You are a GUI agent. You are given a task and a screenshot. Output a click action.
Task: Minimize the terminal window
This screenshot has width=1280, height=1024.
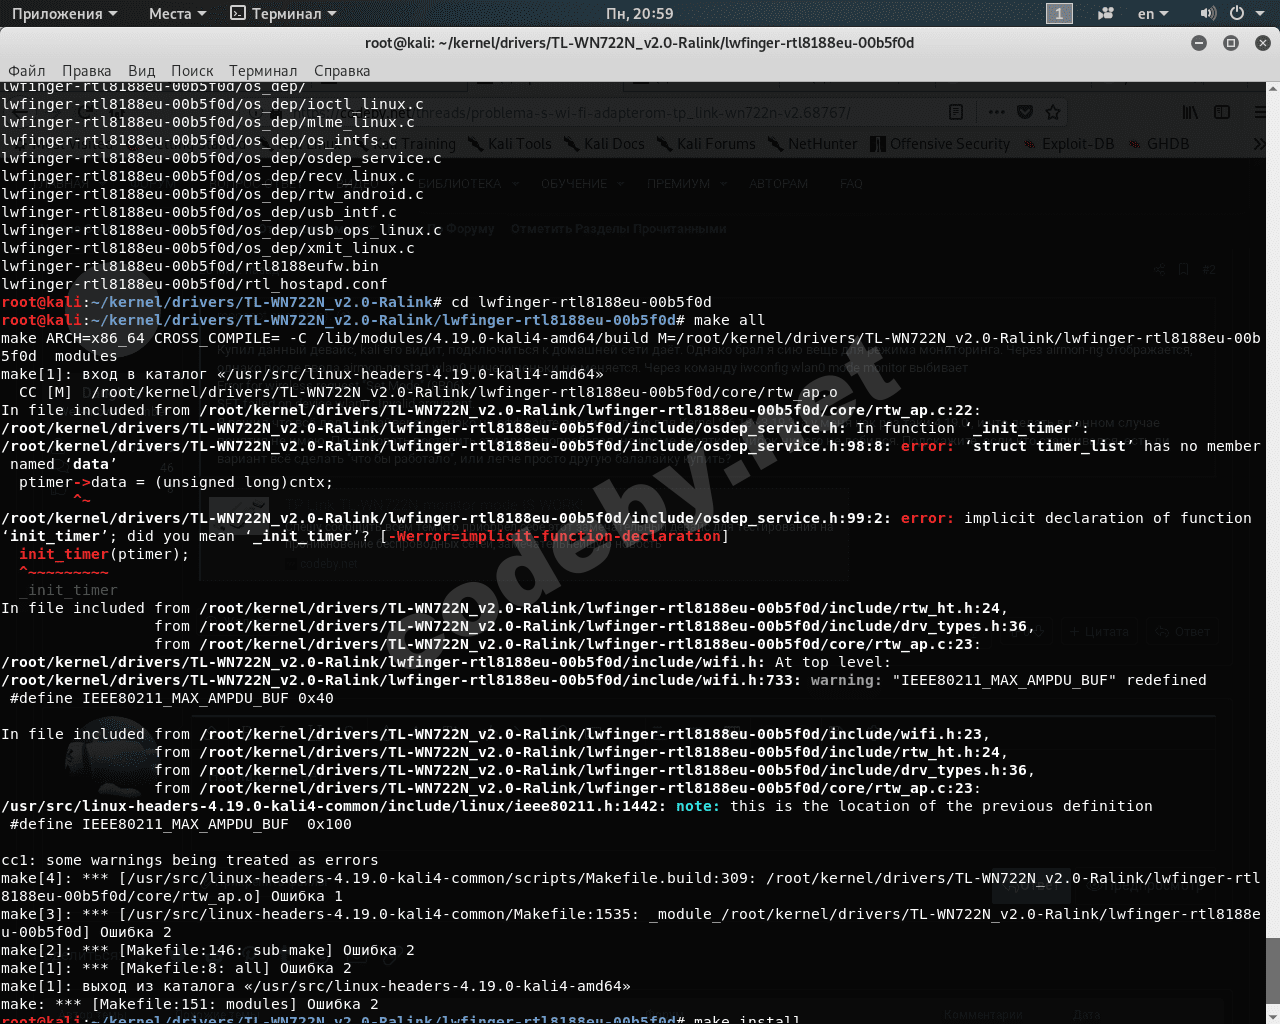[1199, 43]
